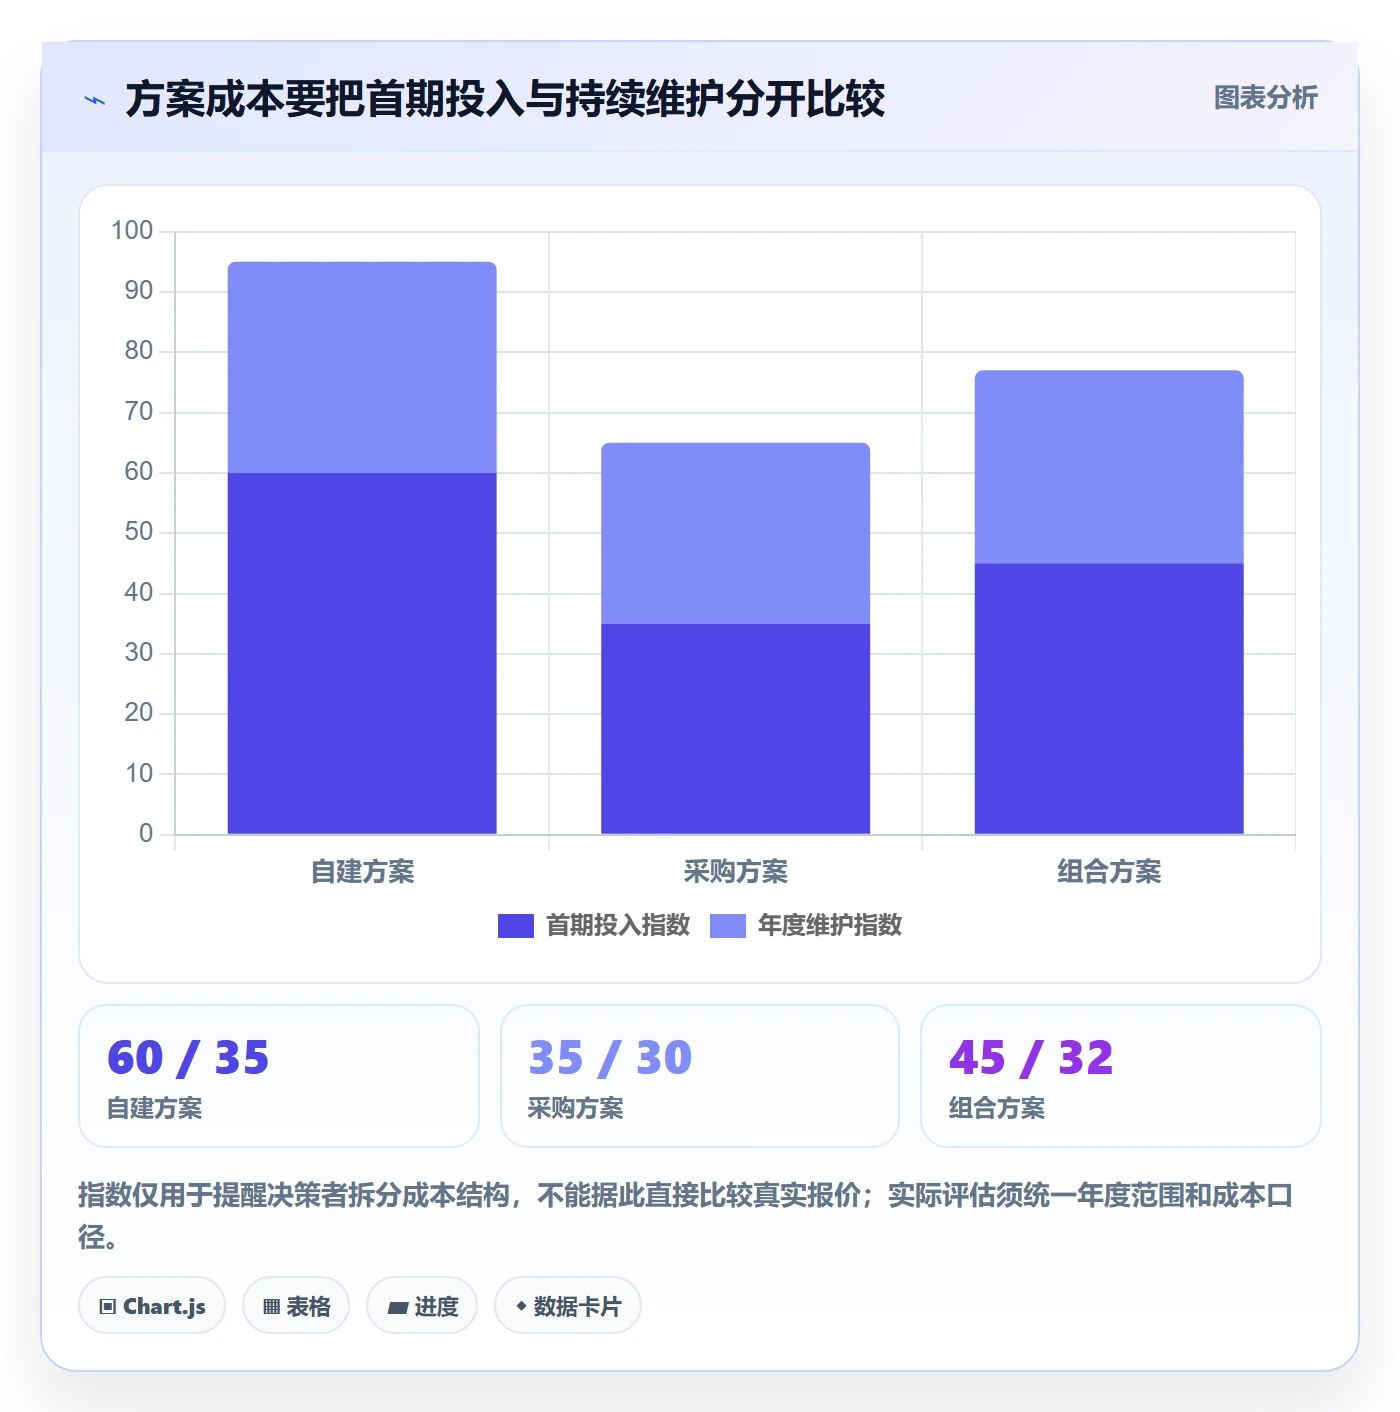Click the diamond icon in 数据卡片 chip

pos(521,1306)
